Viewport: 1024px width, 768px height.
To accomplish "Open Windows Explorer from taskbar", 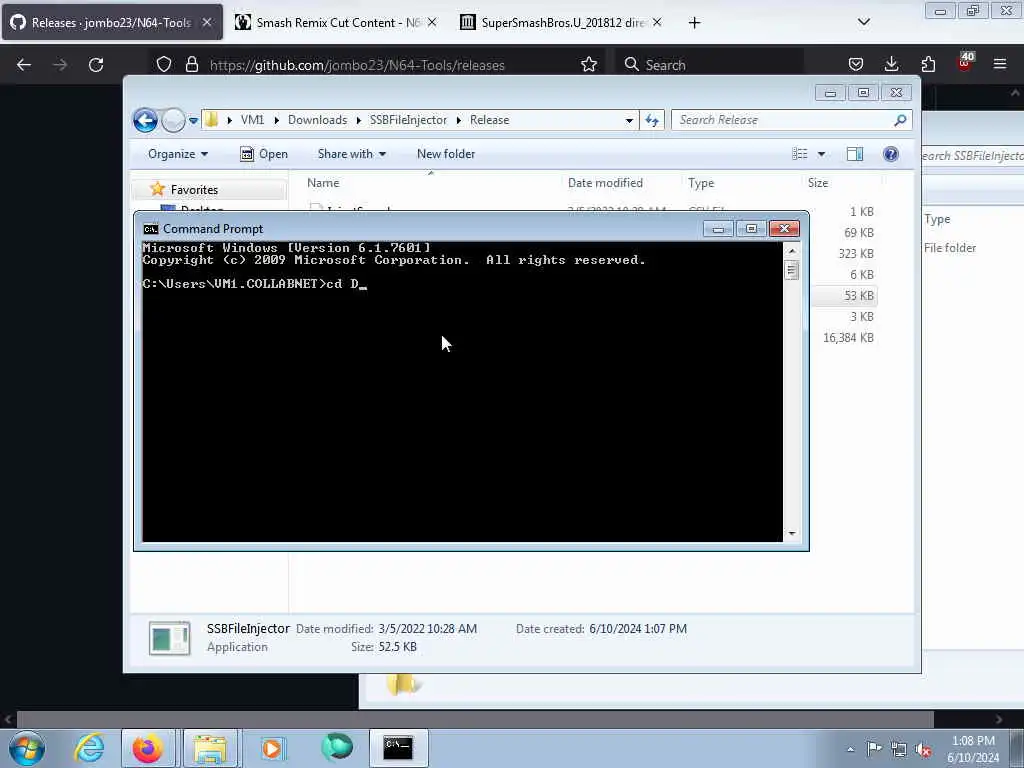I will pyautogui.click(x=210, y=748).
